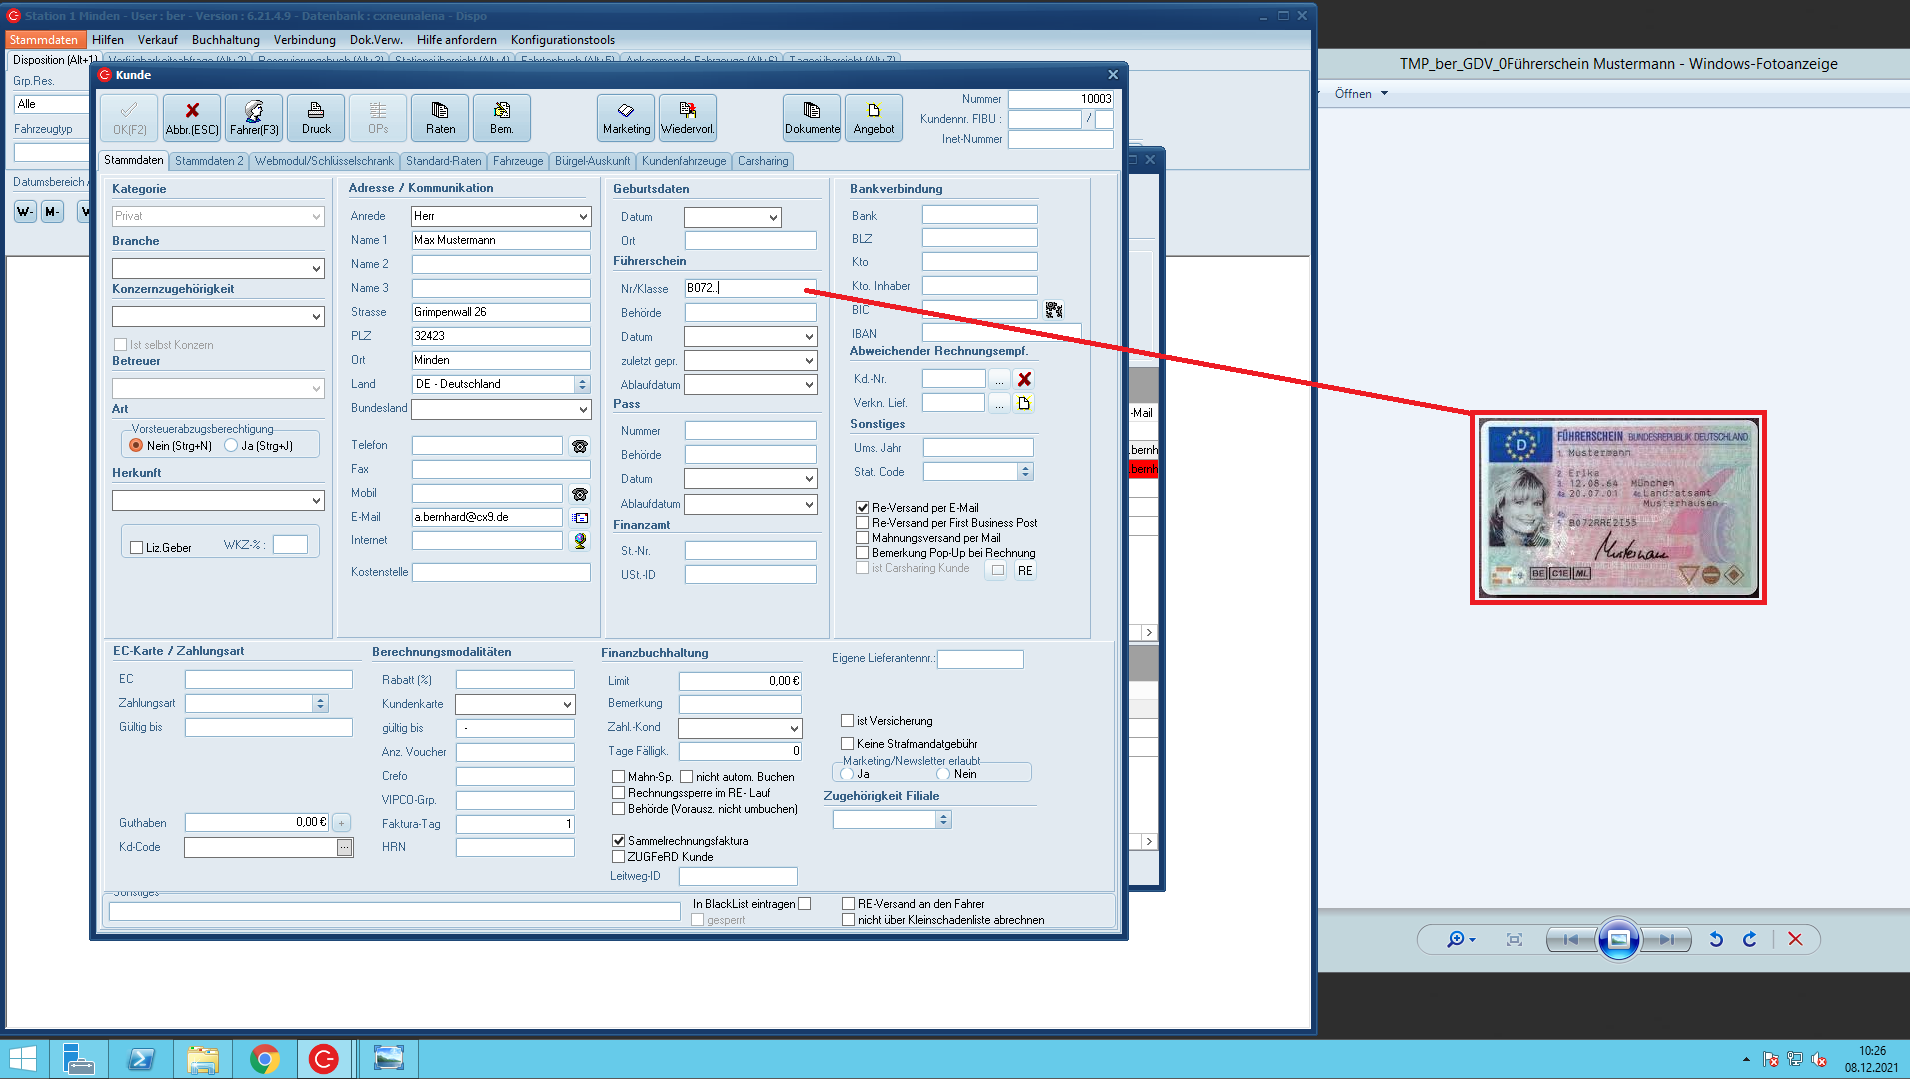Screen dimensions: 1910x1080
Task: Open the Marketing toolbar icon
Action: click(x=626, y=117)
